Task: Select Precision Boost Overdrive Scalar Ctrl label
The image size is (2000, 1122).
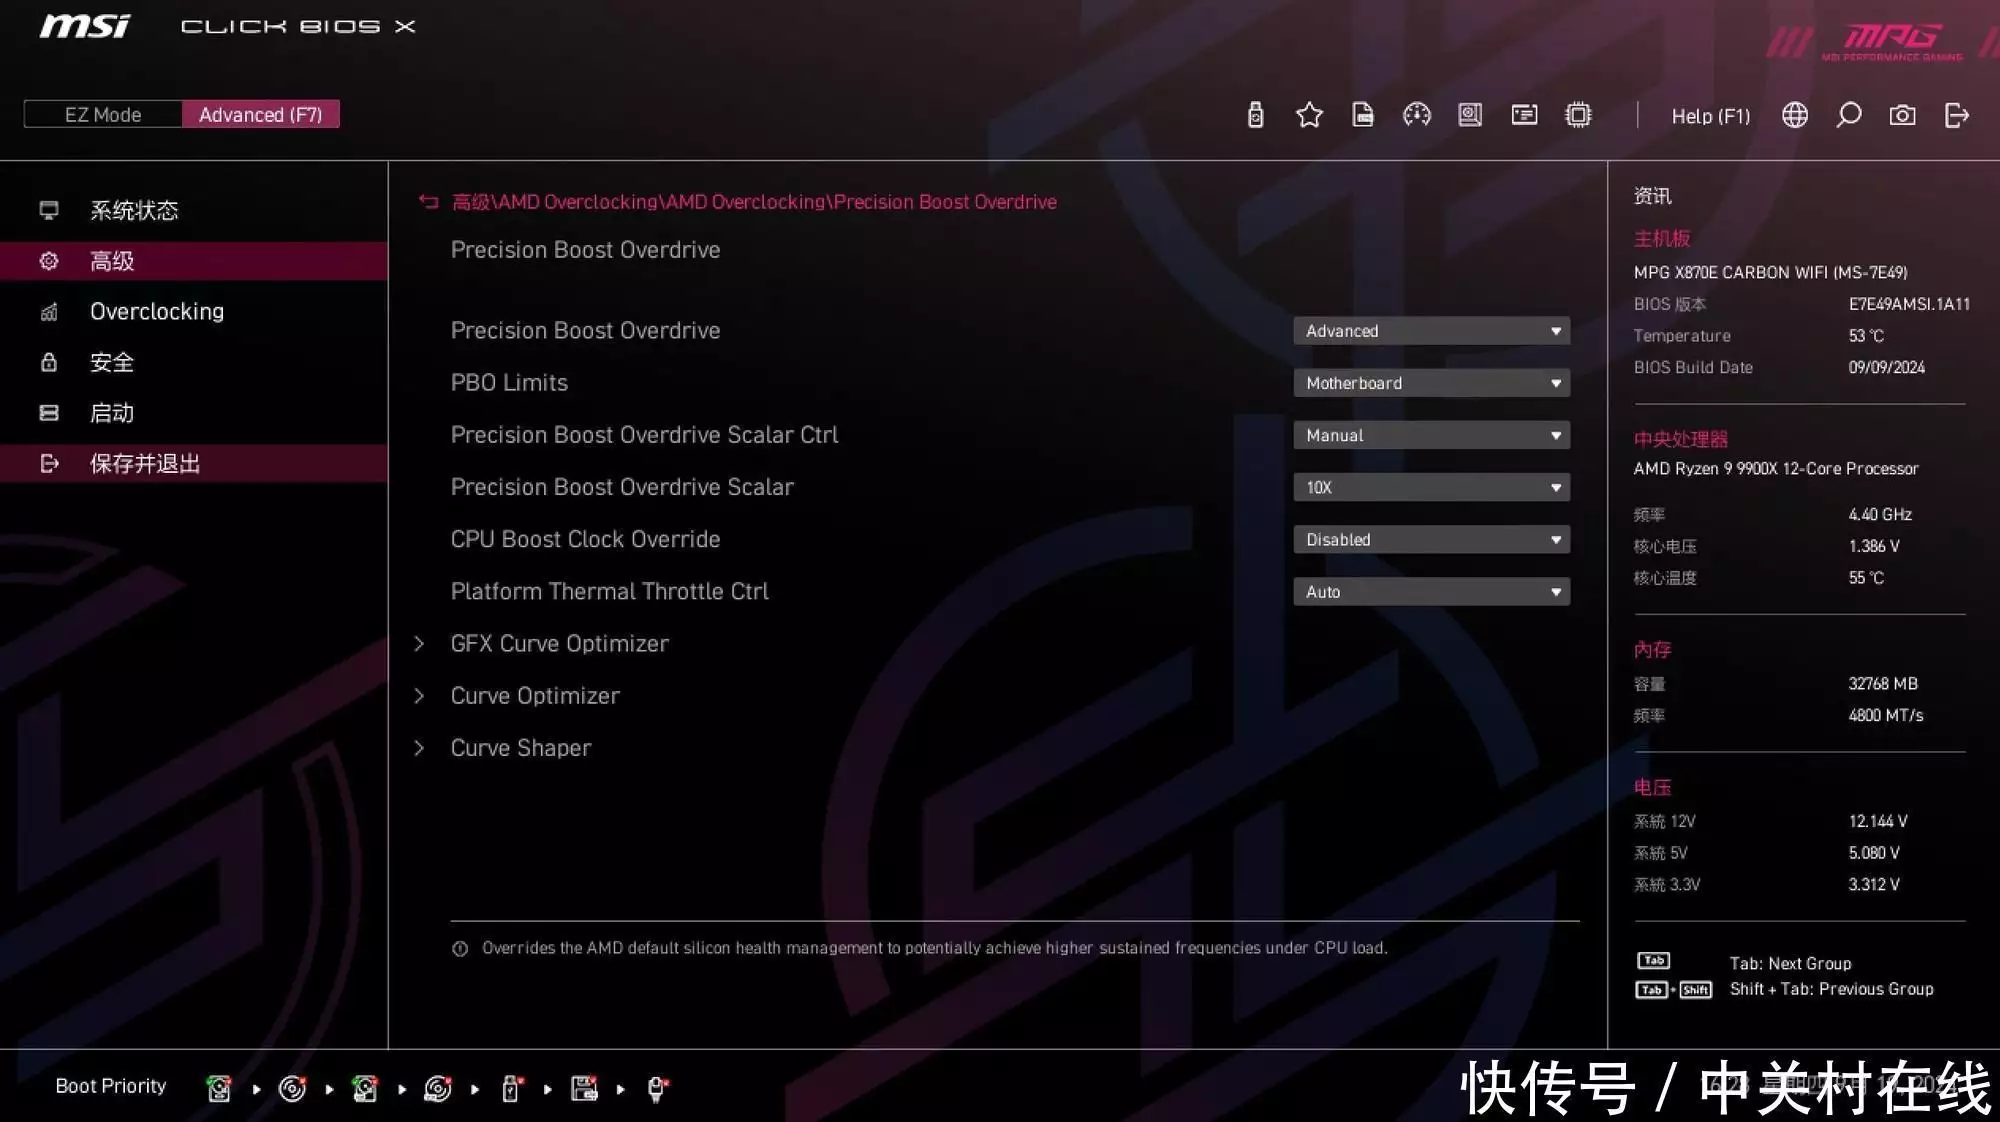Action: click(644, 435)
